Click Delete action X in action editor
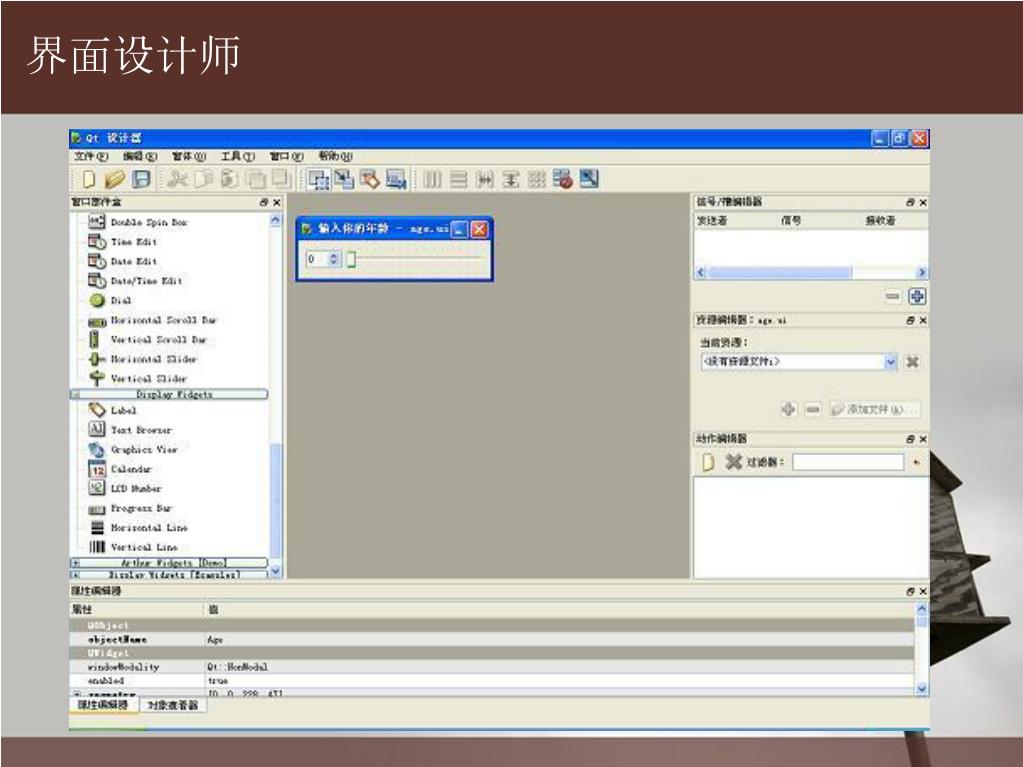 (x=734, y=462)
